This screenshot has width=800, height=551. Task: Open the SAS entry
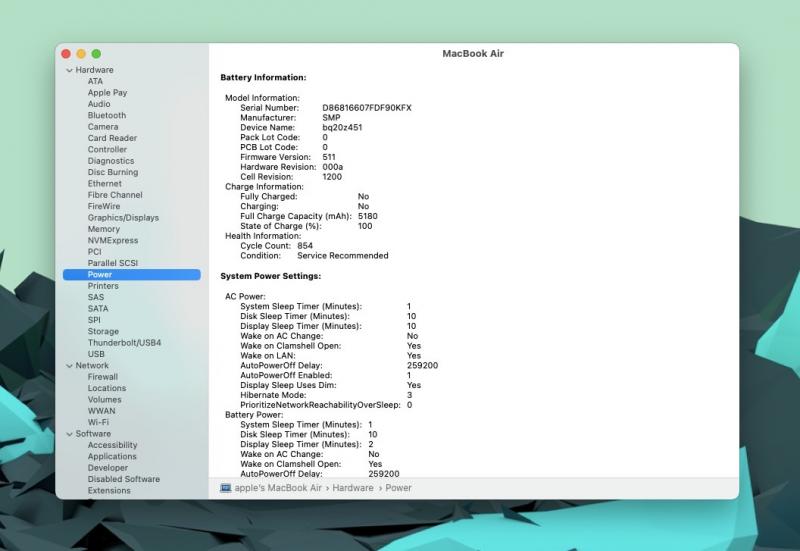[x=95, y=297]
